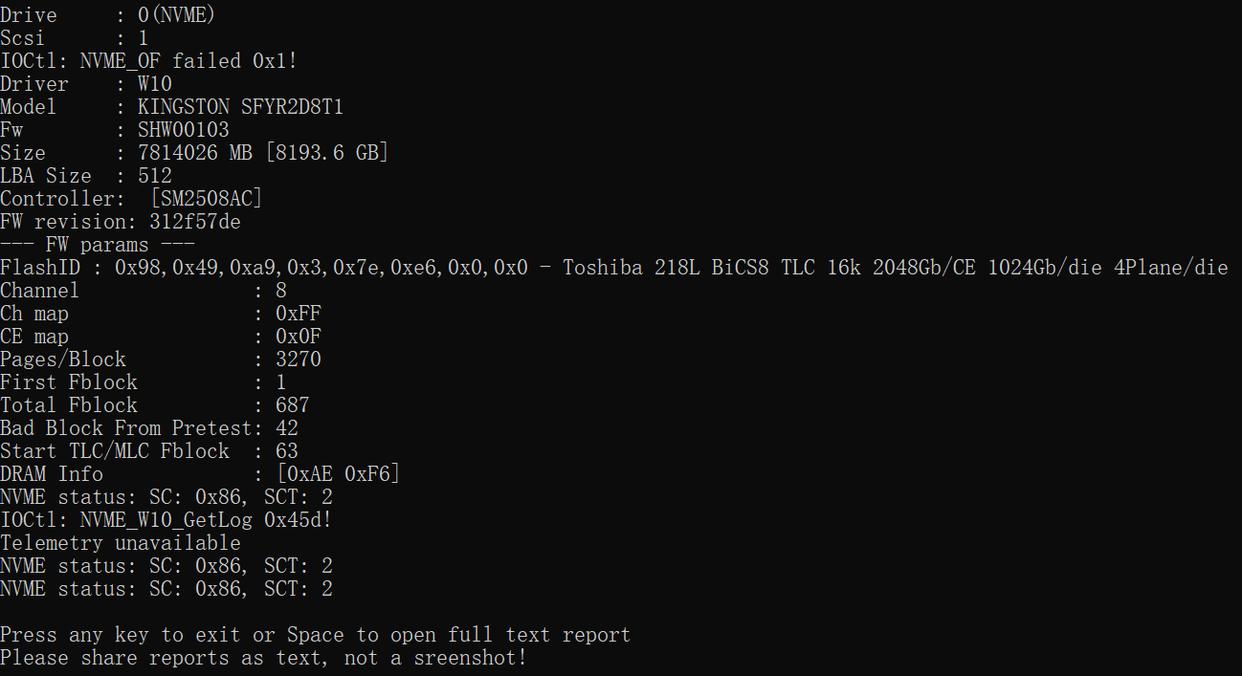
Task: Click the Total Fblock value 687
Action: tap(292, 406)
